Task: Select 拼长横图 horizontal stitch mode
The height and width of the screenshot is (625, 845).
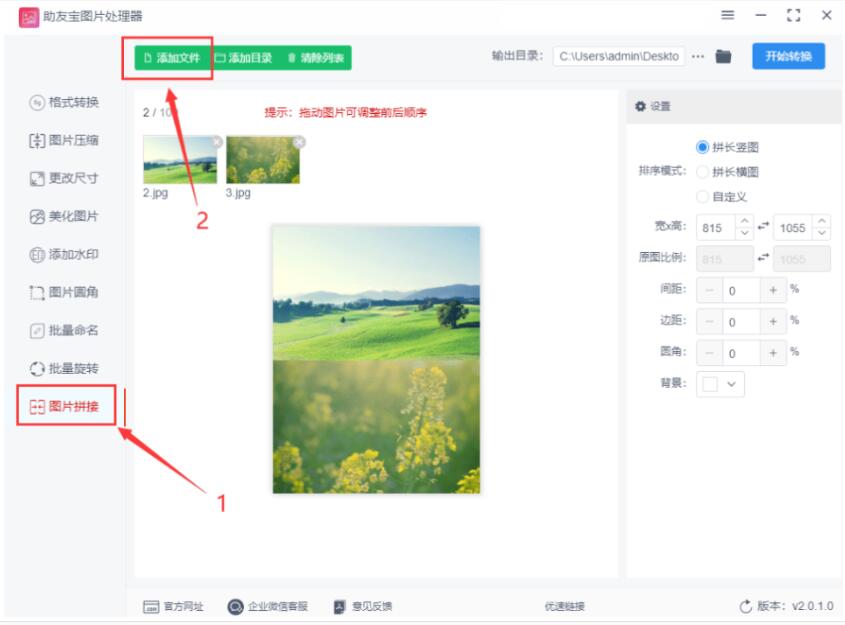Action: (702, 172)
